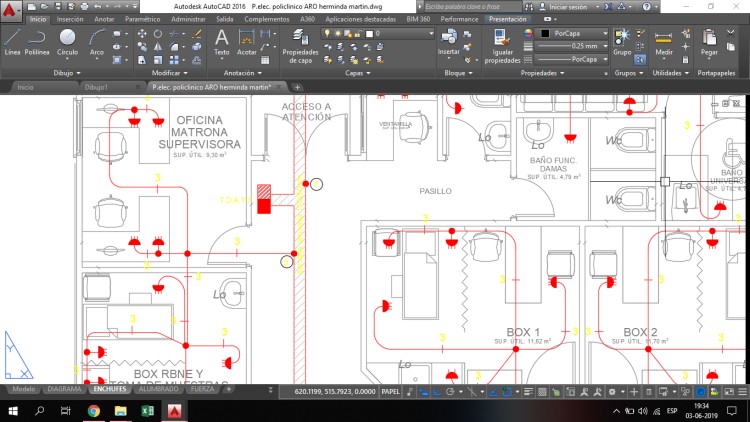Toggle the layer freeze sun icon
The height and width of the screenshot is (422, 750).
(x=338, y=33)
